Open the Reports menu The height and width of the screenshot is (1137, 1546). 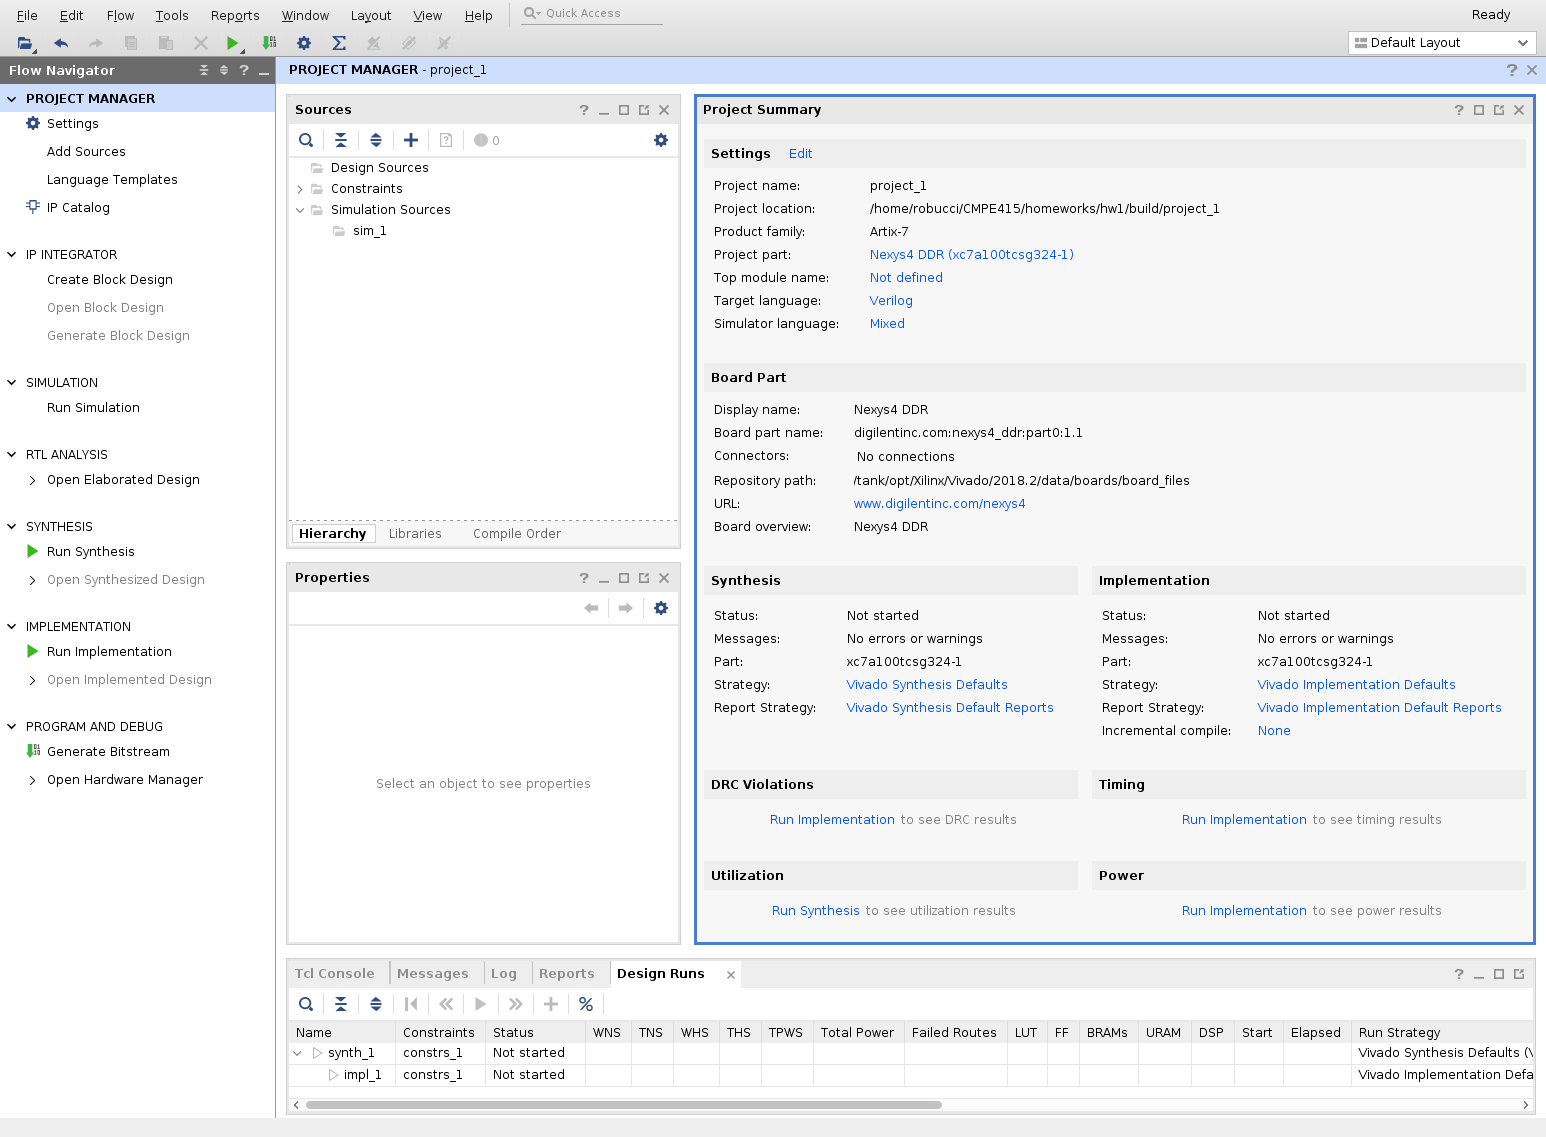click(235, 15)
